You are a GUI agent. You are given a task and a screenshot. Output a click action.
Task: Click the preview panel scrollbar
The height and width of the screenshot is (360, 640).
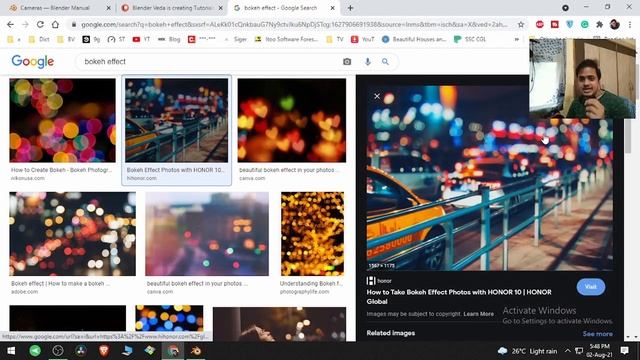[628, 137]
